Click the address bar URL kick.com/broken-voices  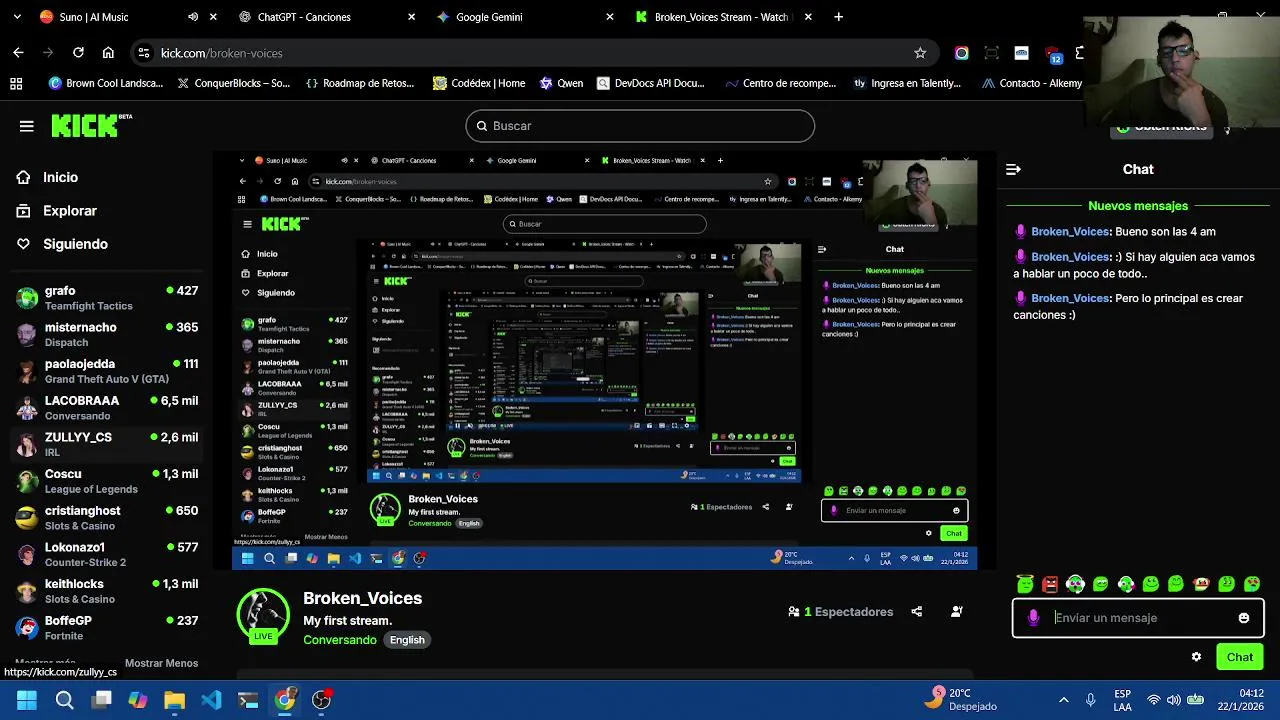click(222, 53)
